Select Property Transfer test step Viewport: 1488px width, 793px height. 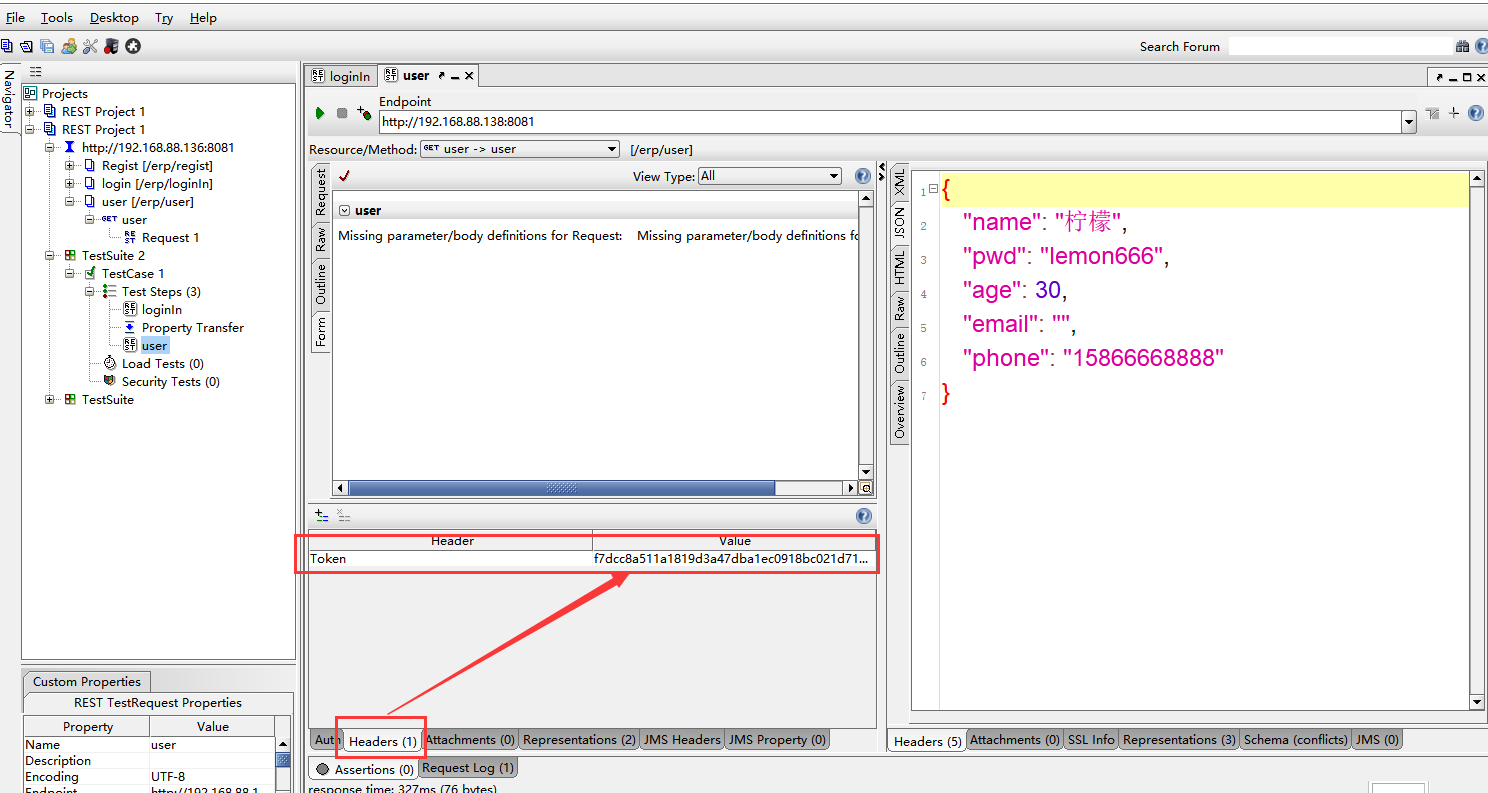(x=192, y=328)
